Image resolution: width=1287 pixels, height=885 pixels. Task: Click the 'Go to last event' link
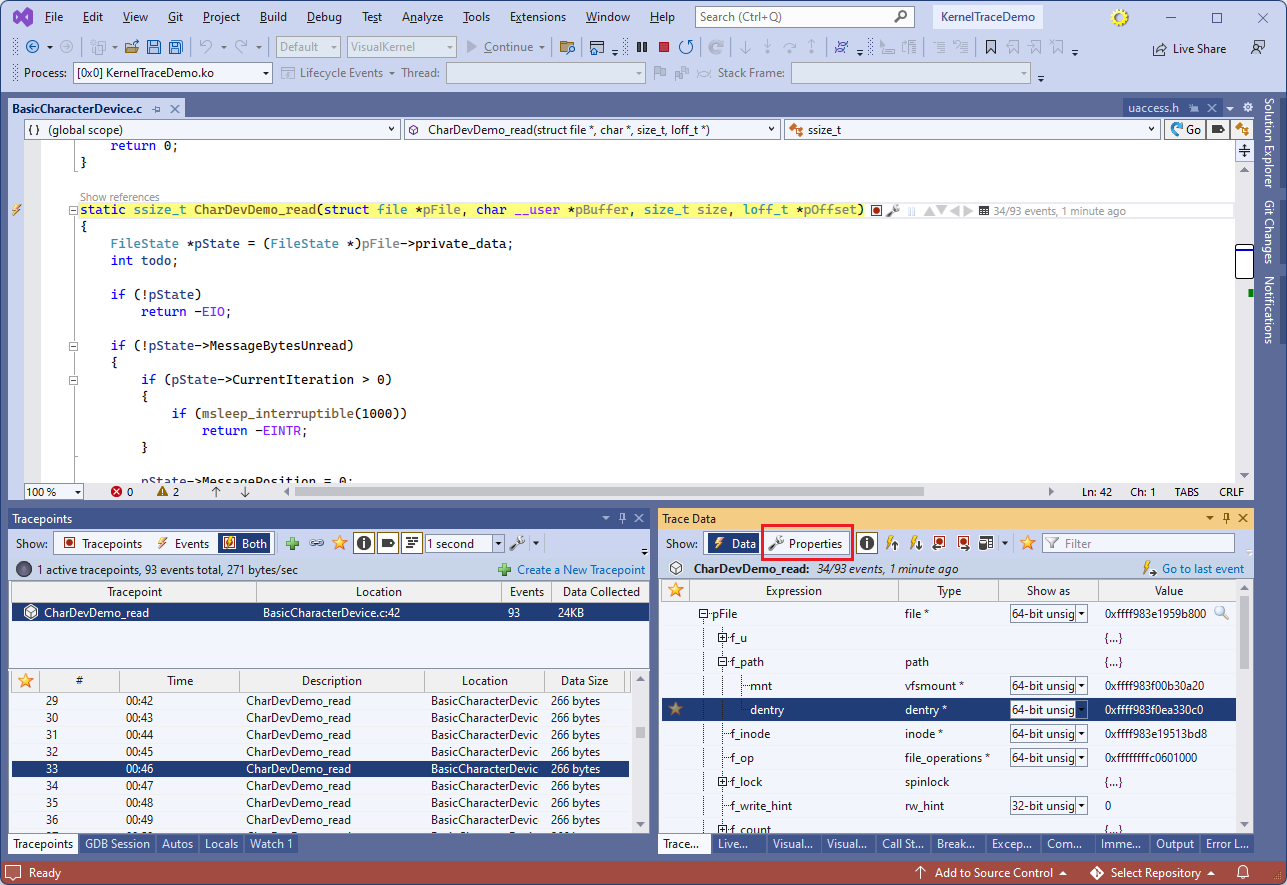(1201, 569)
